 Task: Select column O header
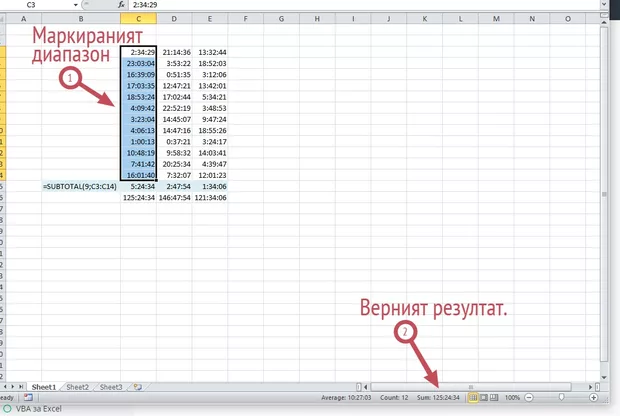[567, 19]
